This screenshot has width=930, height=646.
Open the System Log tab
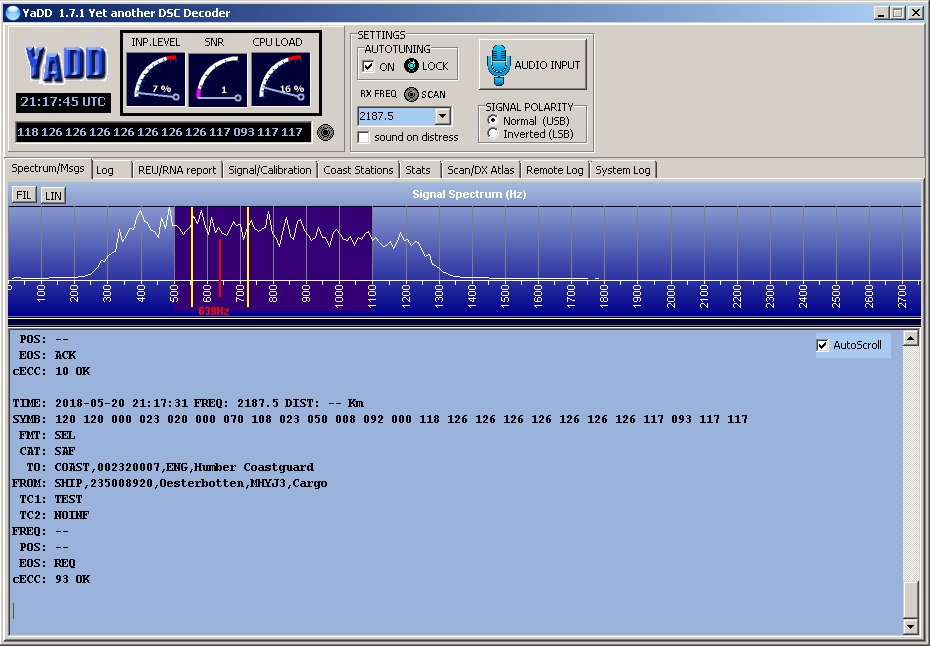[623, 170]
